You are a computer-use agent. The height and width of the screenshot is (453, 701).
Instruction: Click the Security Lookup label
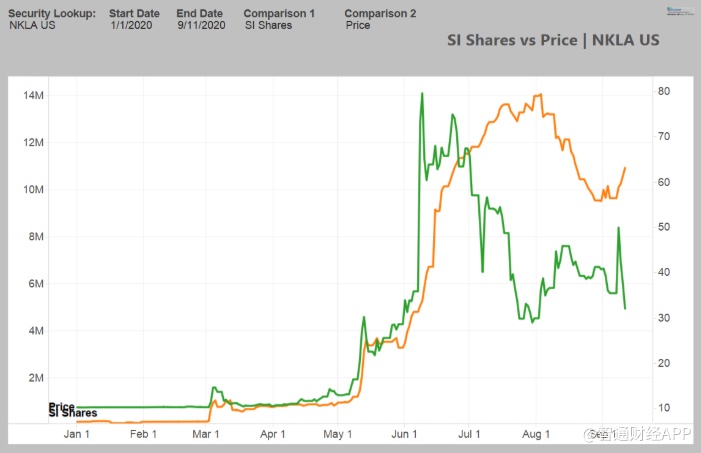click(52, 13)
